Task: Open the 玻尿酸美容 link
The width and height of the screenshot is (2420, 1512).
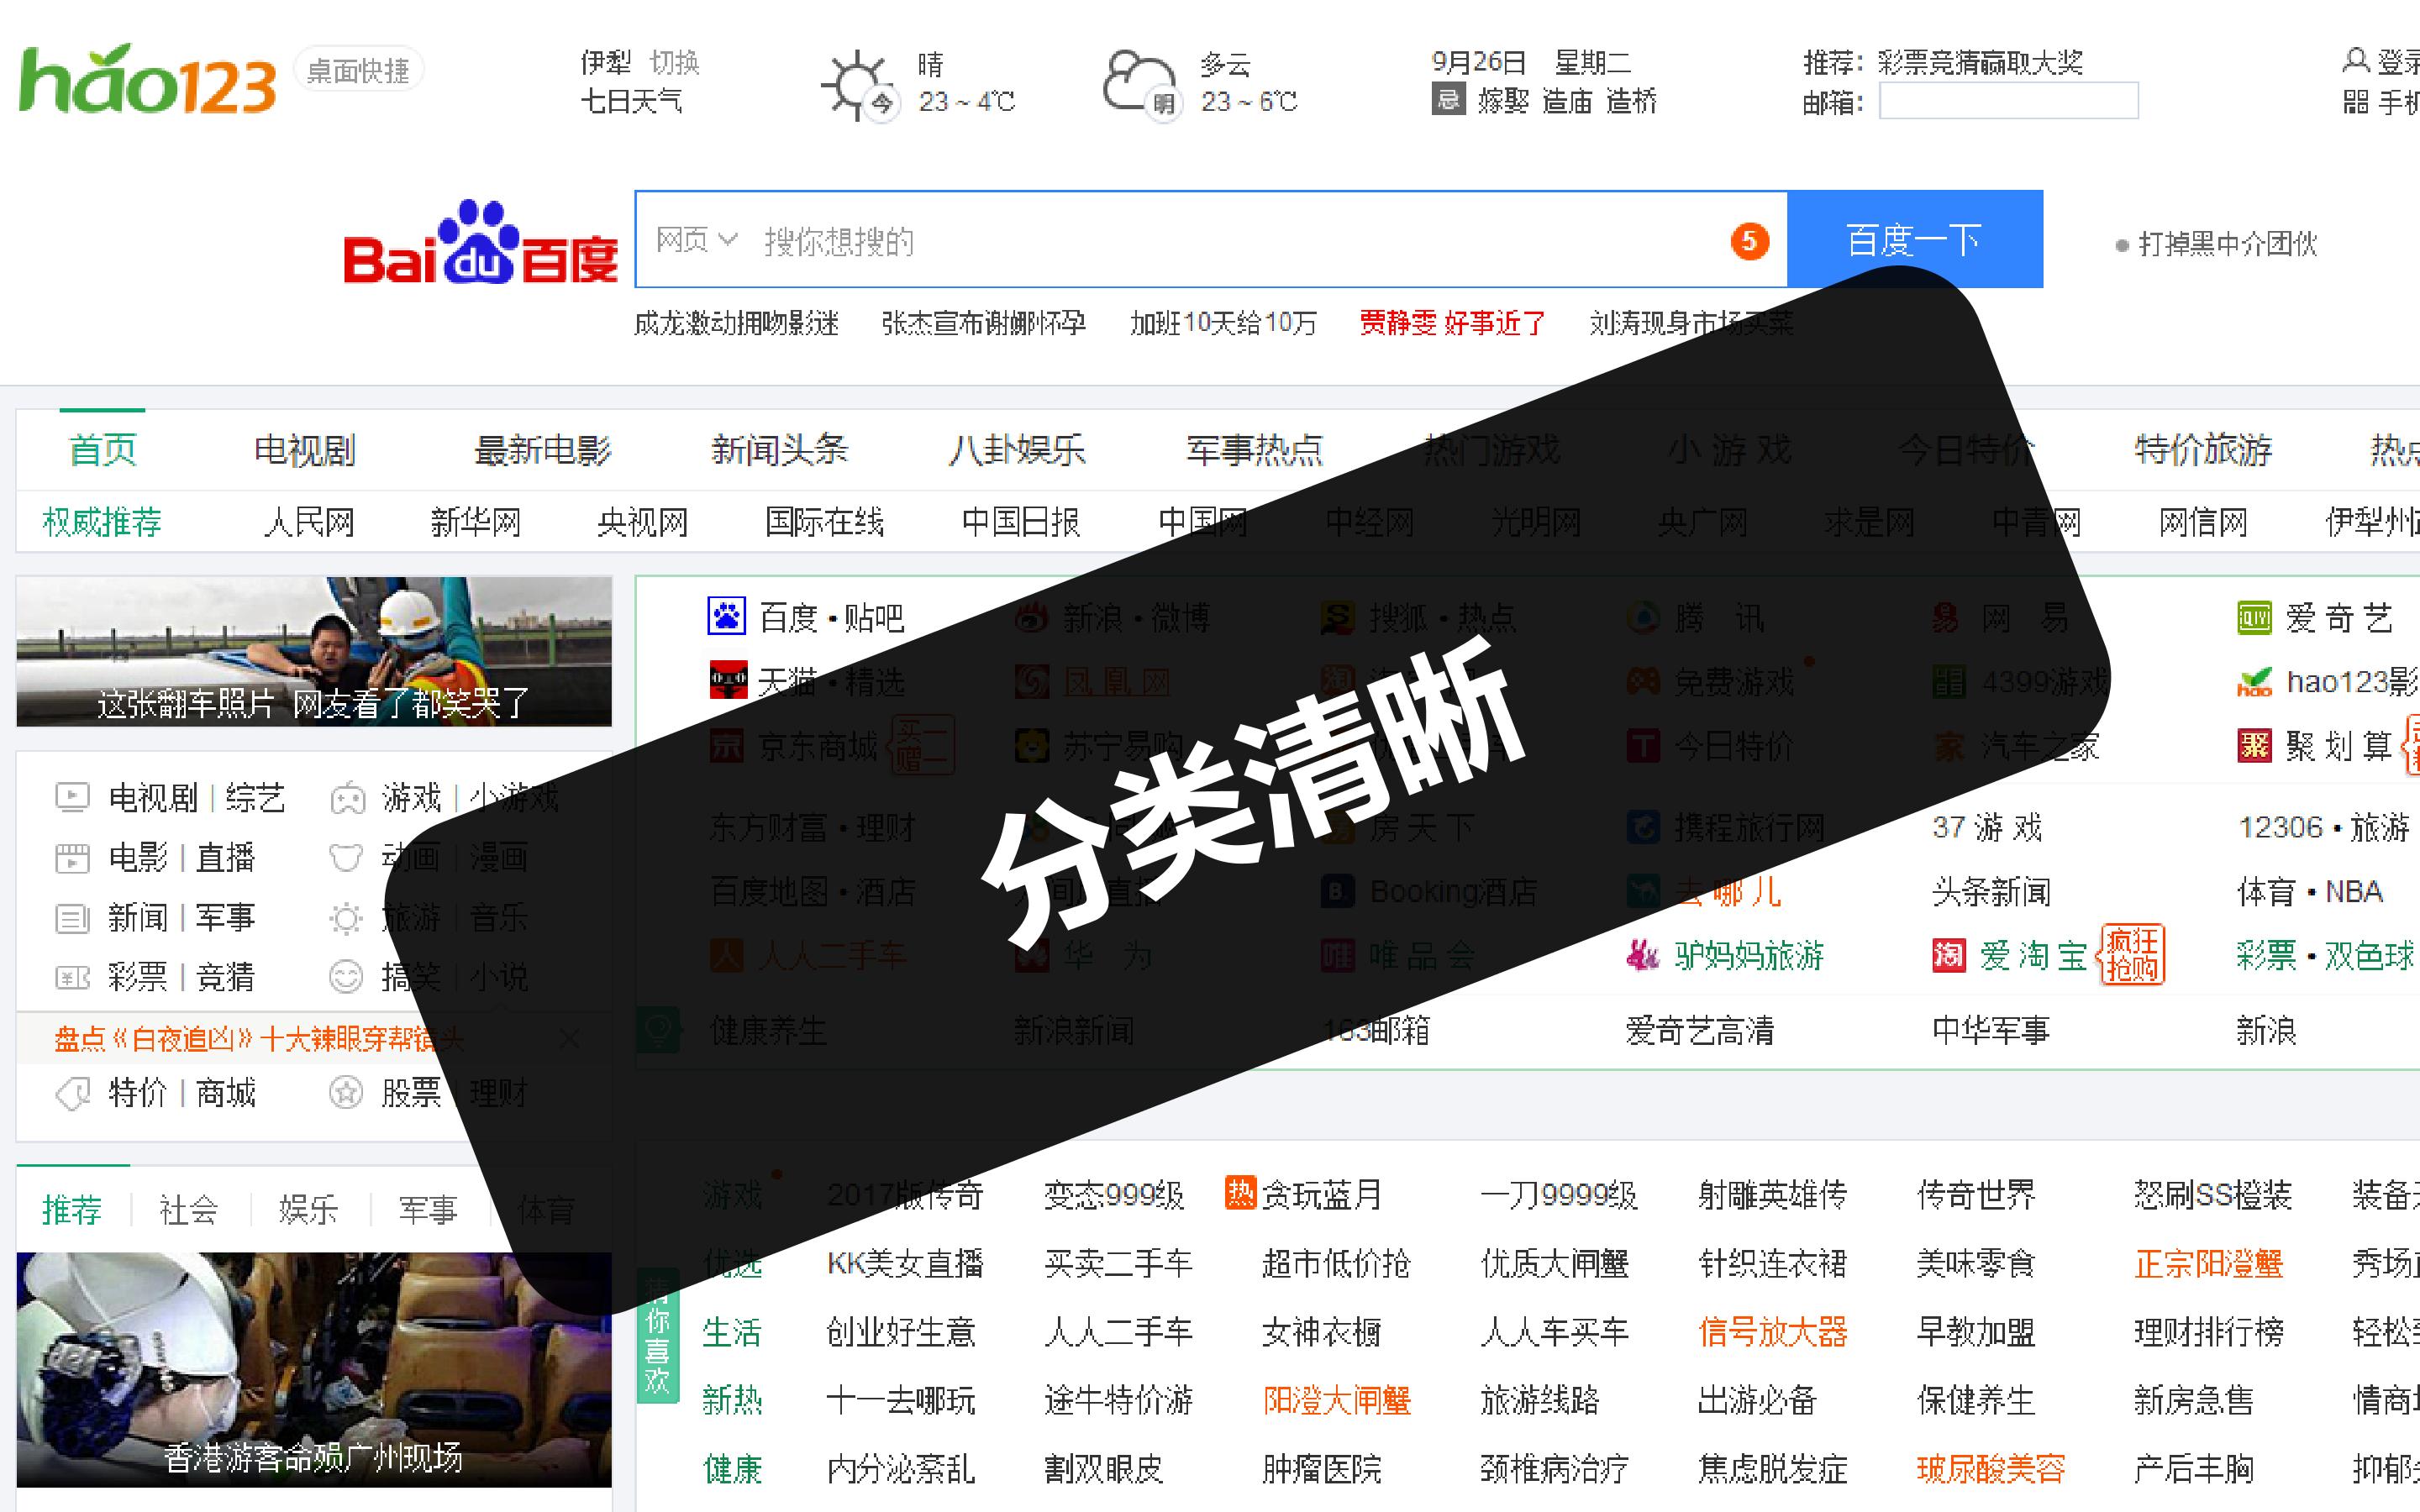Action: [x=1991, y=1469]
